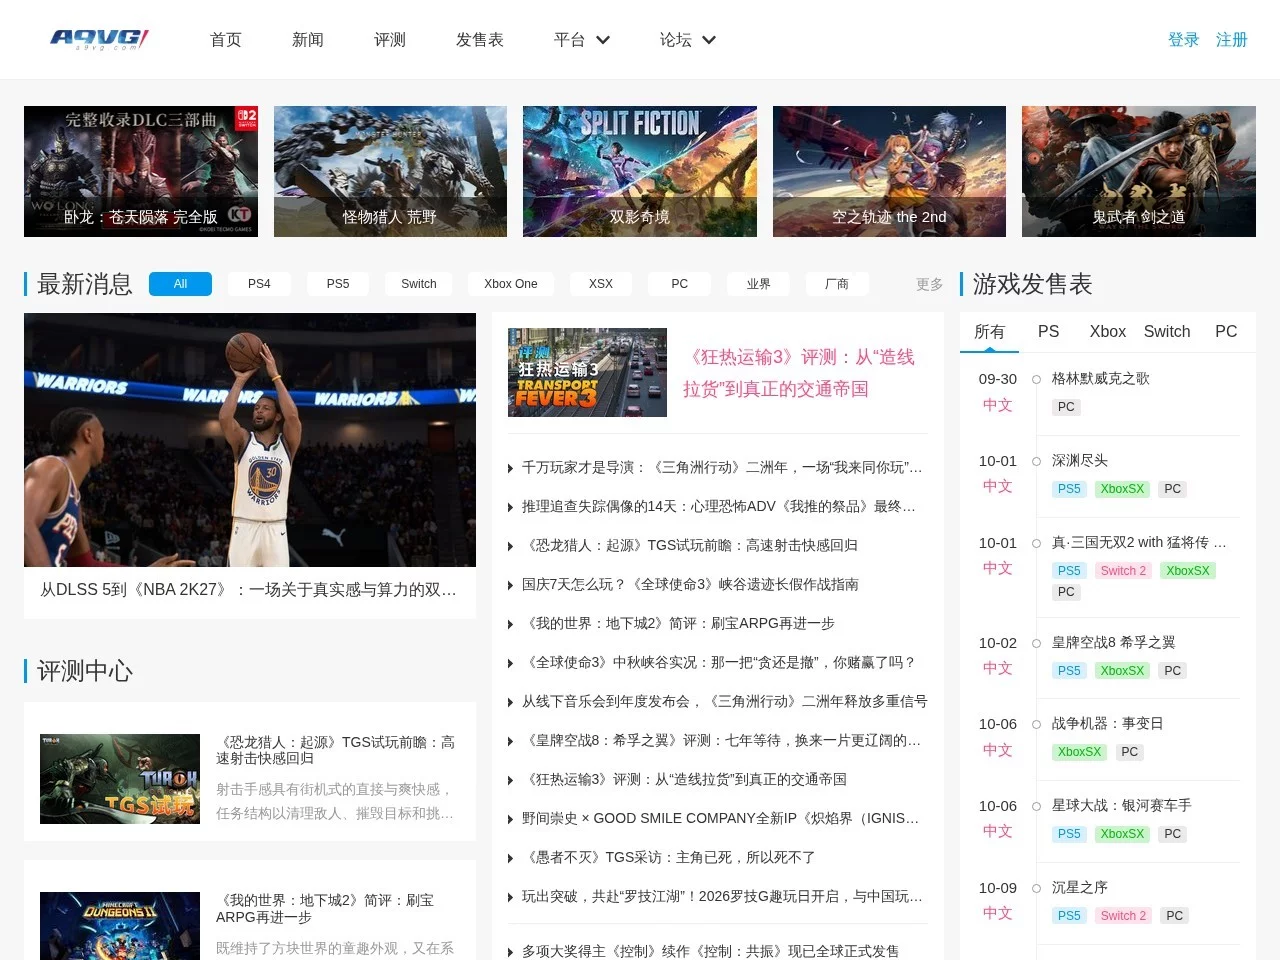Filter latest news by 业界
This screenshot has height=960, width=1280.
[759, 284]
